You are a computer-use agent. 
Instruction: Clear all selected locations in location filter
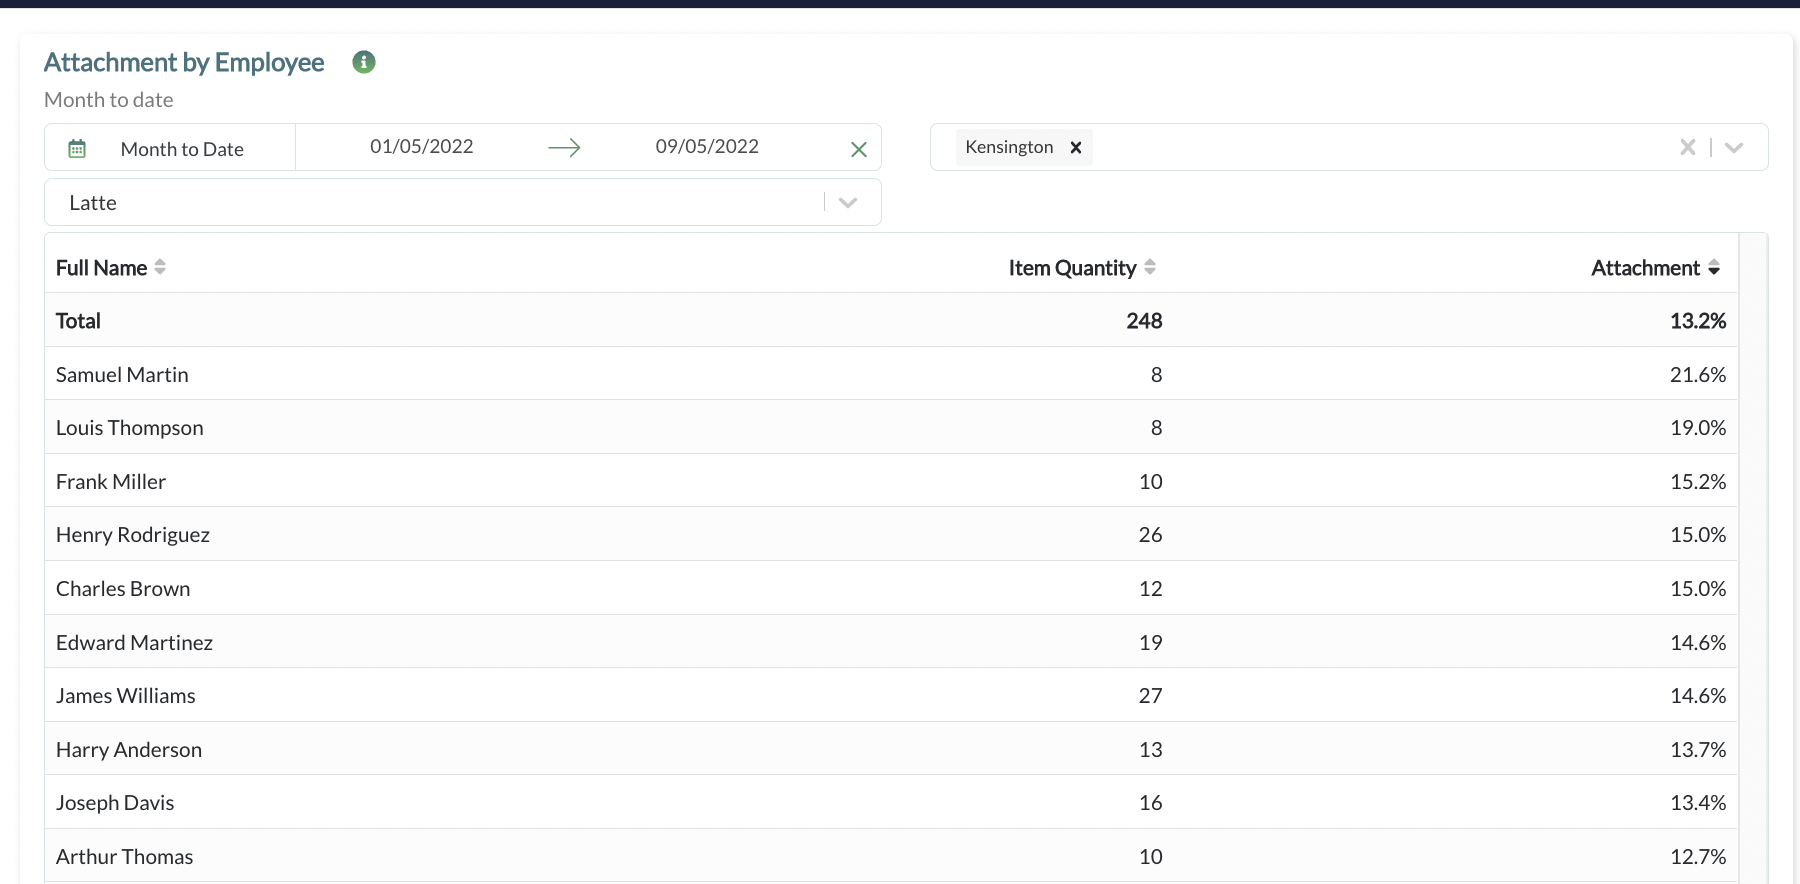tap(1688, 147)
